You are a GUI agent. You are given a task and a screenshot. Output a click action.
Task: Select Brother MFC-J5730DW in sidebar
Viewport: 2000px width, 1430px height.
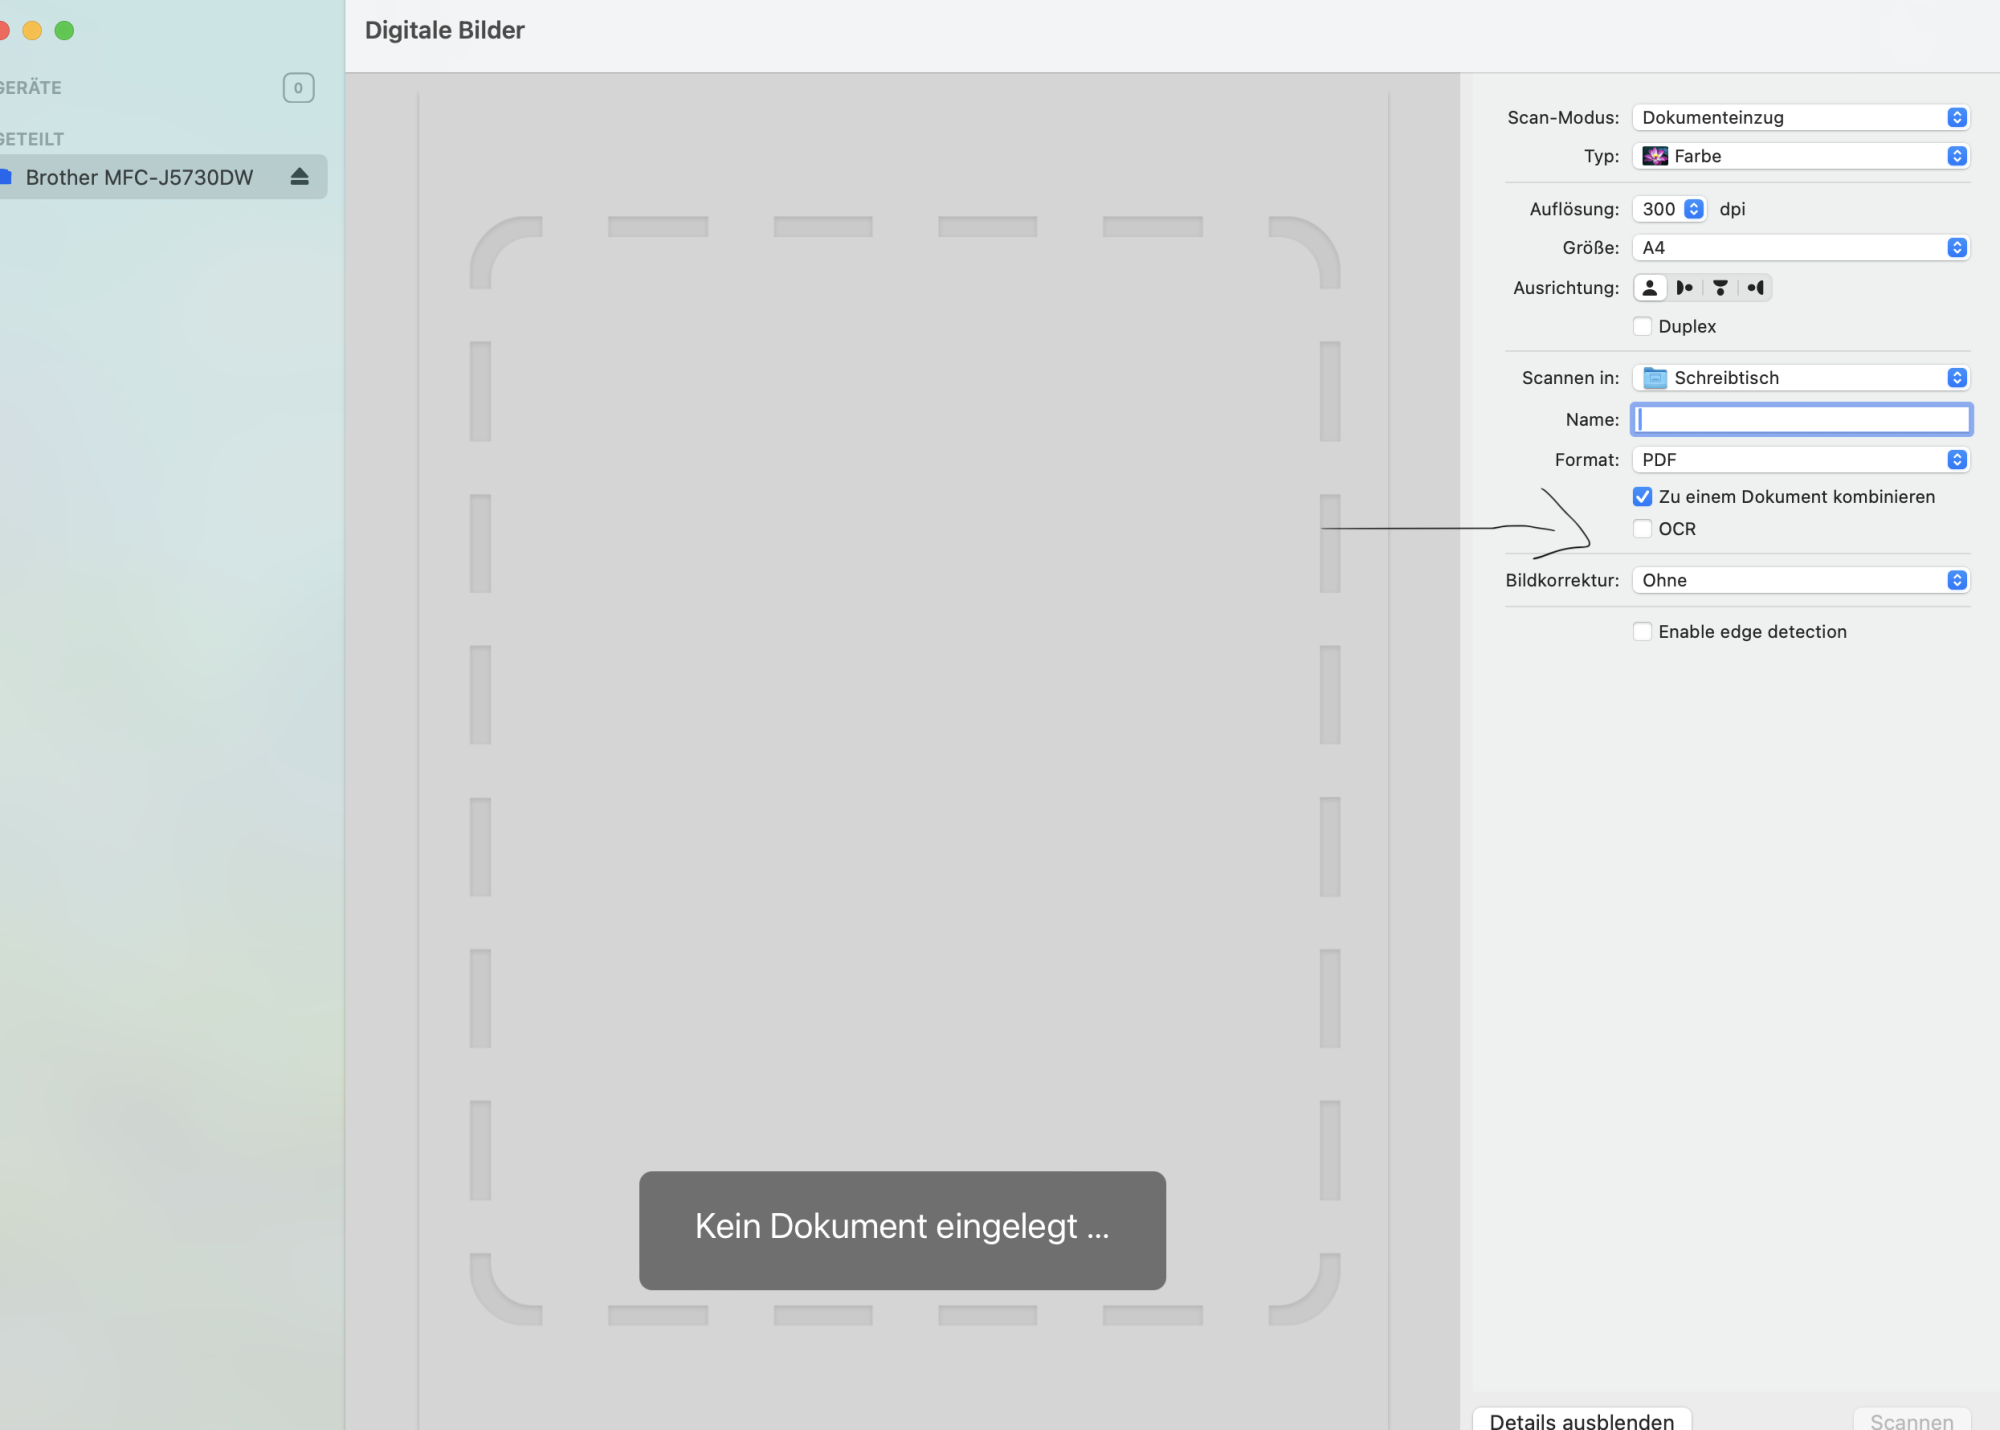(x=140, y=178)
